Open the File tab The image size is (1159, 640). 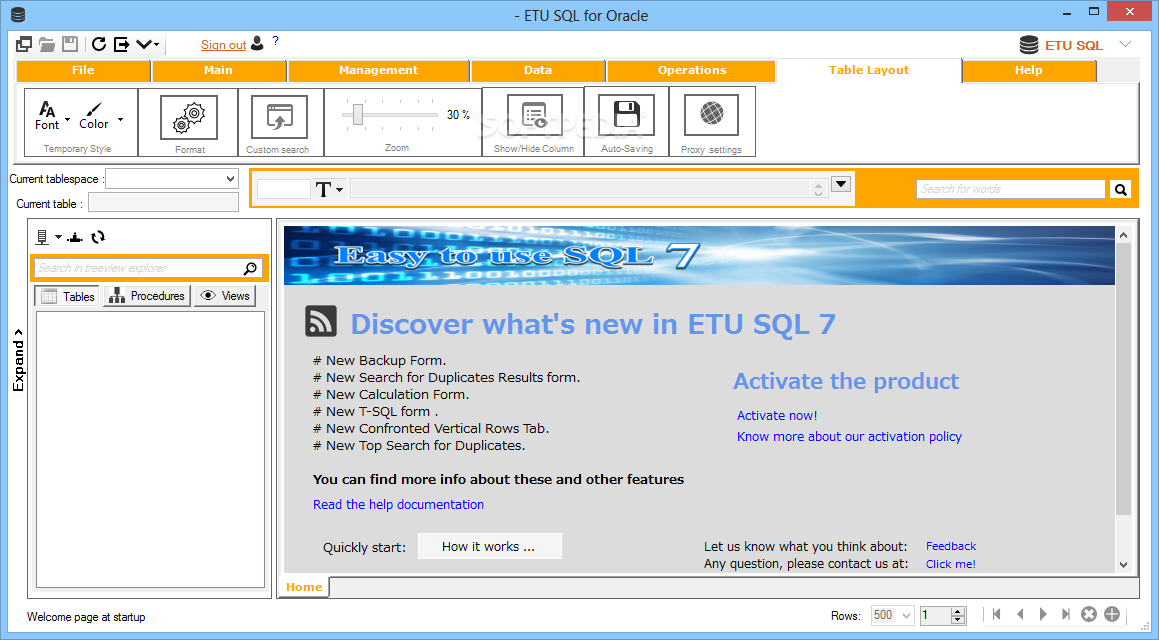(x=83, y=70)
